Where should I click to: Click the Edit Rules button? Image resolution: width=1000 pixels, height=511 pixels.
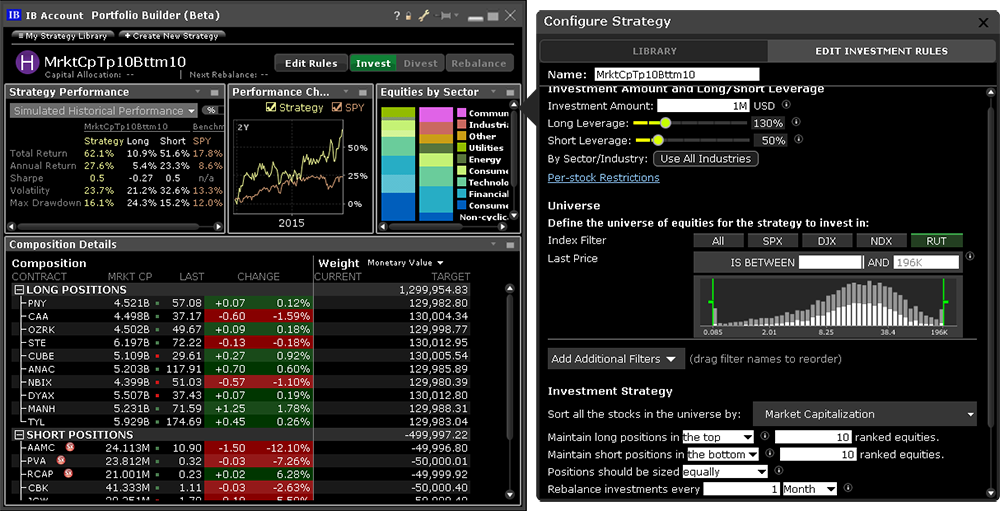(x=311, y=63)
